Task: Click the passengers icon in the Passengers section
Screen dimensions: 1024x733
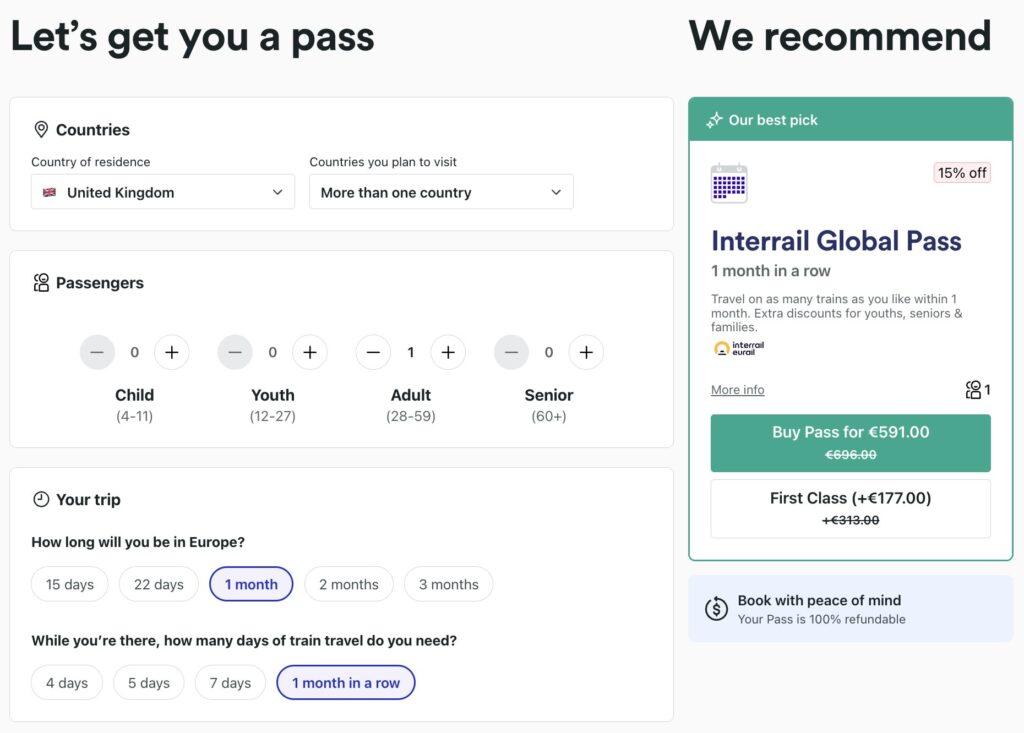Action: point(41,283)
